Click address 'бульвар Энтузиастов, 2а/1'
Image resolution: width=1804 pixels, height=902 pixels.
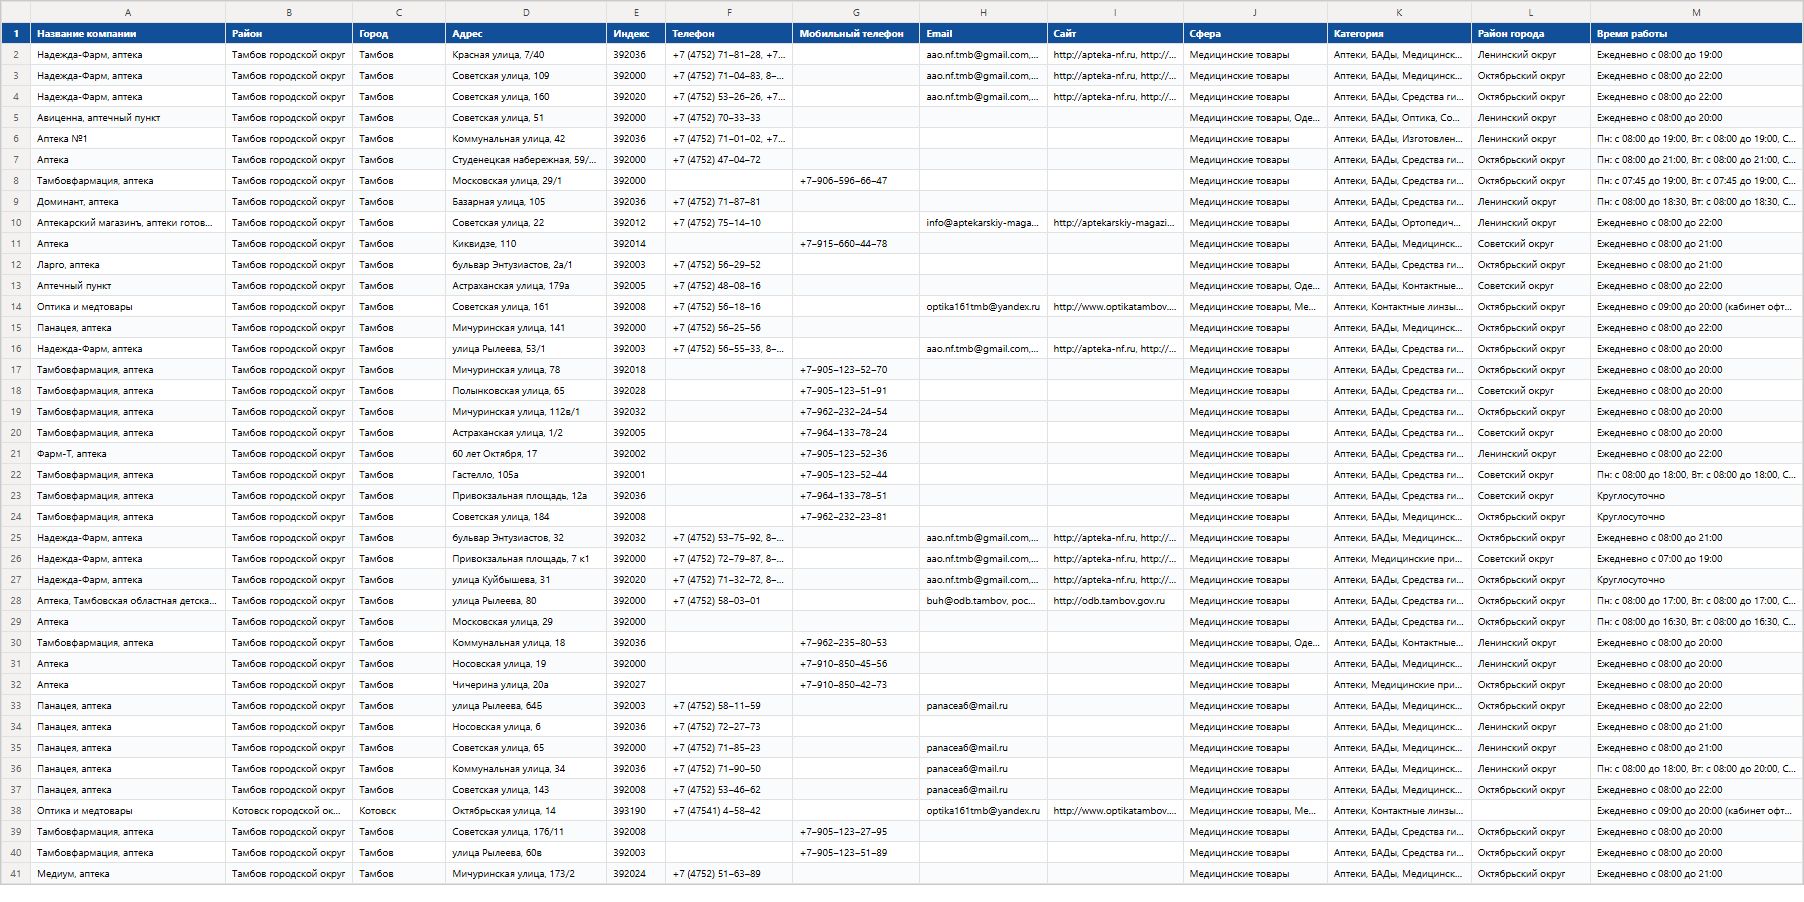coord(526,265)
